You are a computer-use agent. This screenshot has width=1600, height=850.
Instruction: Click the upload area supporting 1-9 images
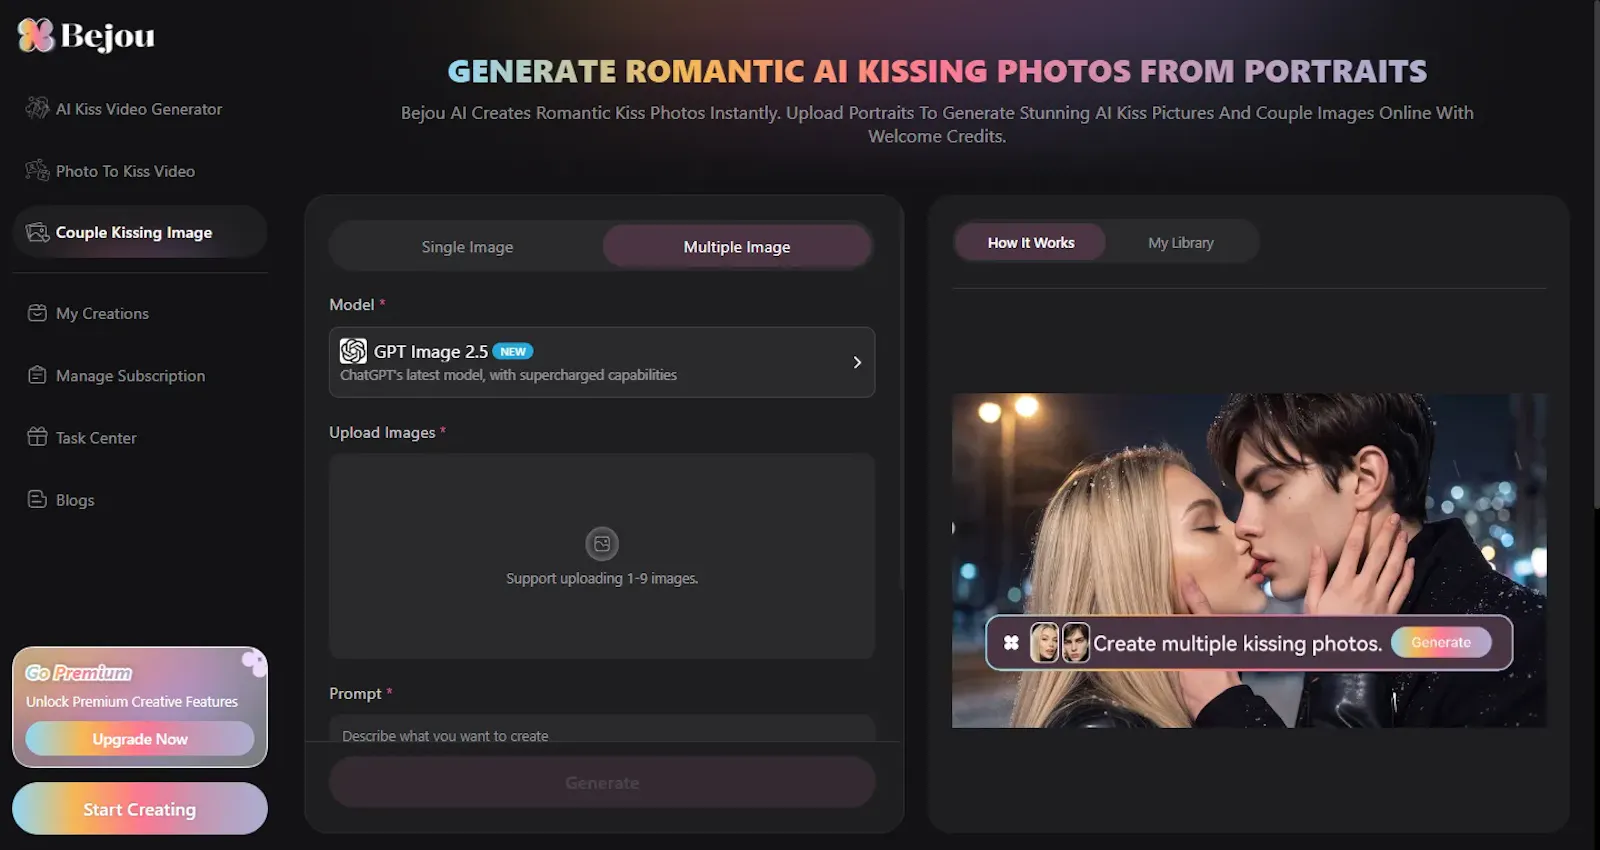[x=602, y=556]
